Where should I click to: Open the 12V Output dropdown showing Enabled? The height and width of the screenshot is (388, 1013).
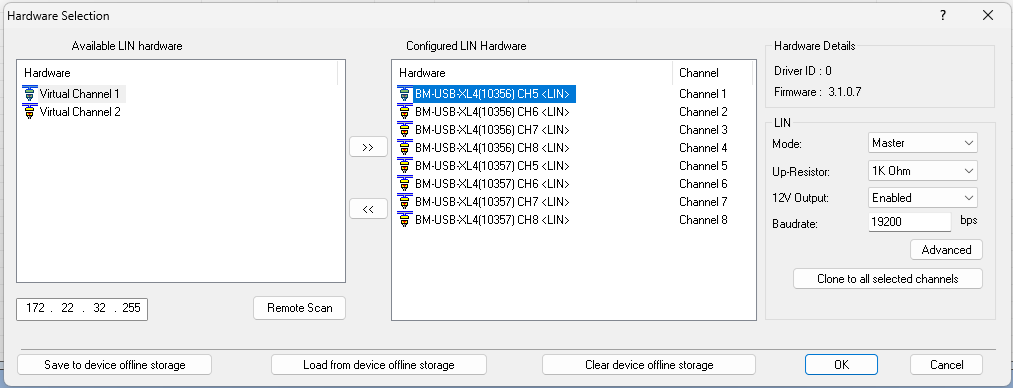click(x=923, y=198)
